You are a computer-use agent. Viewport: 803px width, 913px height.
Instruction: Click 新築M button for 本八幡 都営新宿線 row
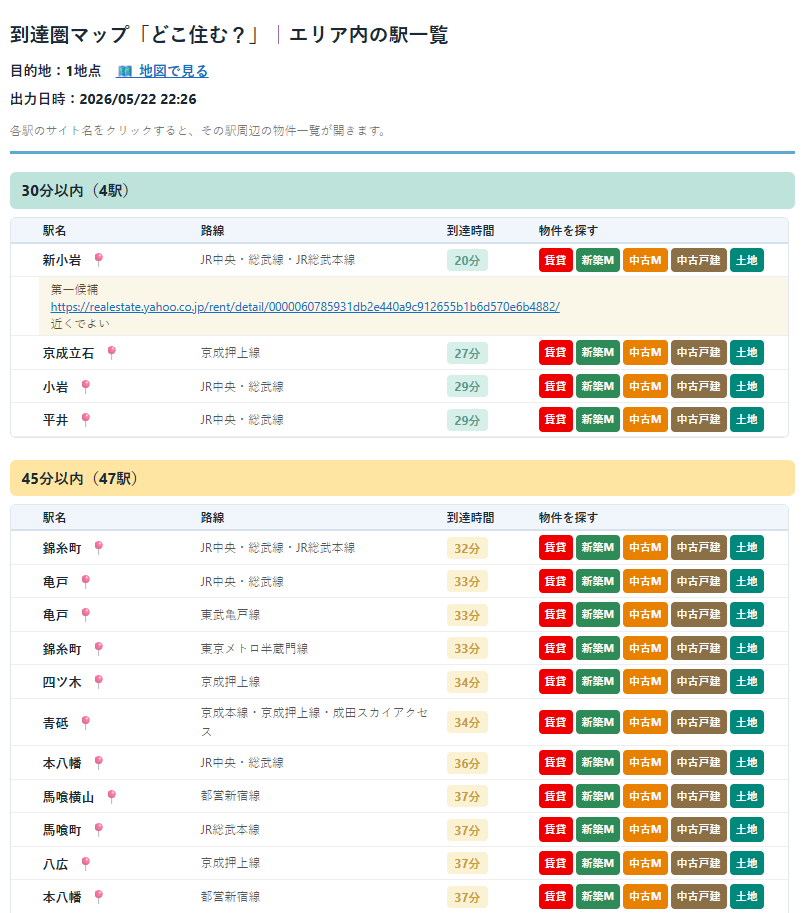[x=597, y=896]
